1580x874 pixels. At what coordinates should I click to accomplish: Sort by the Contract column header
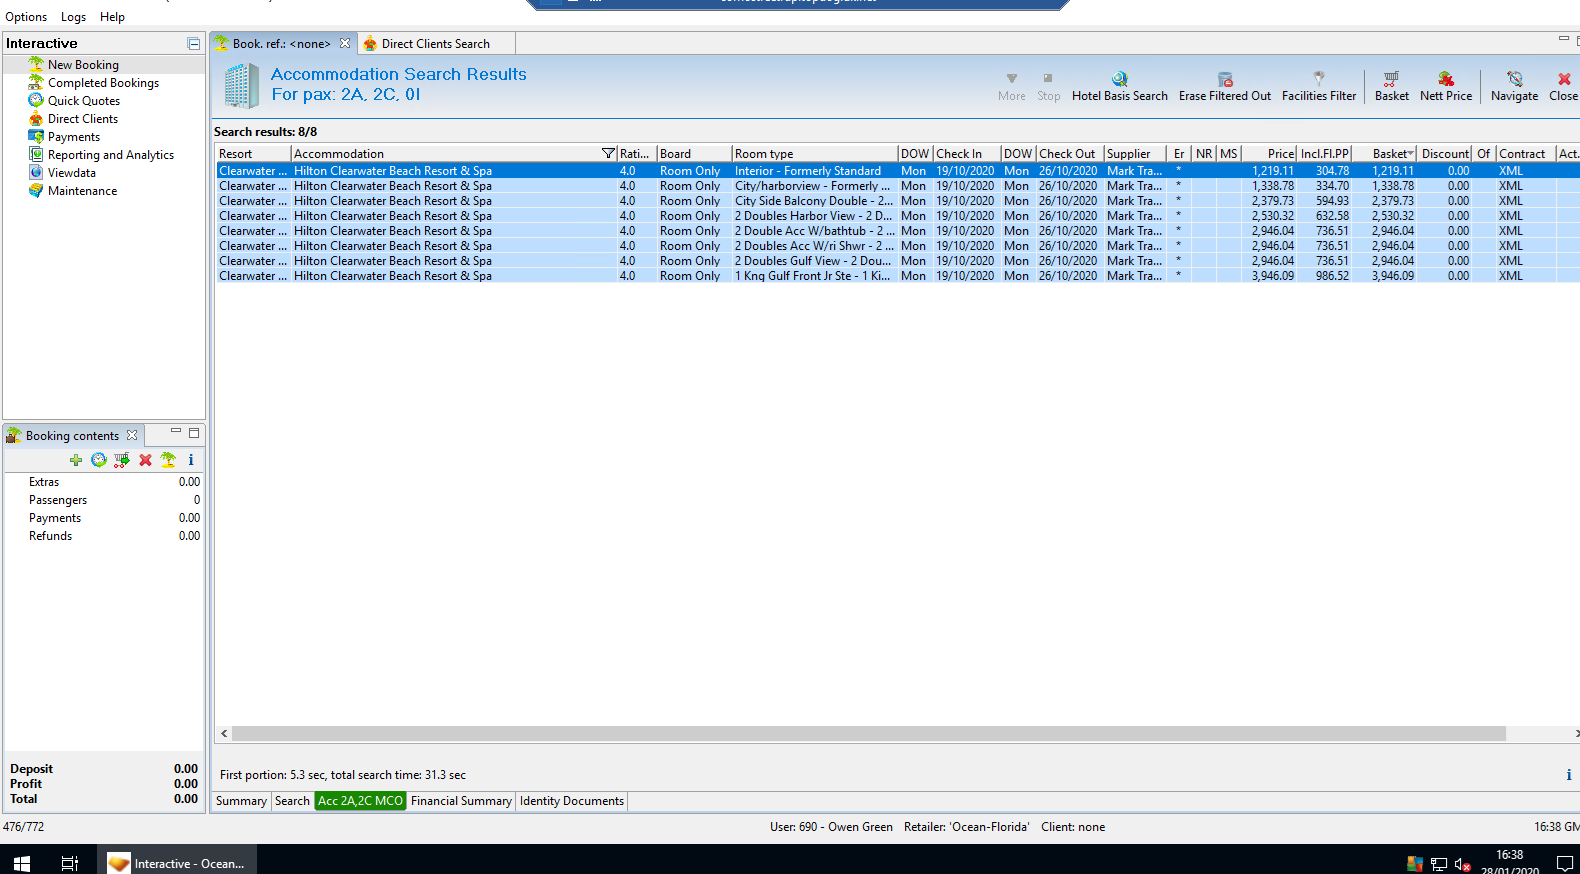1526,154
